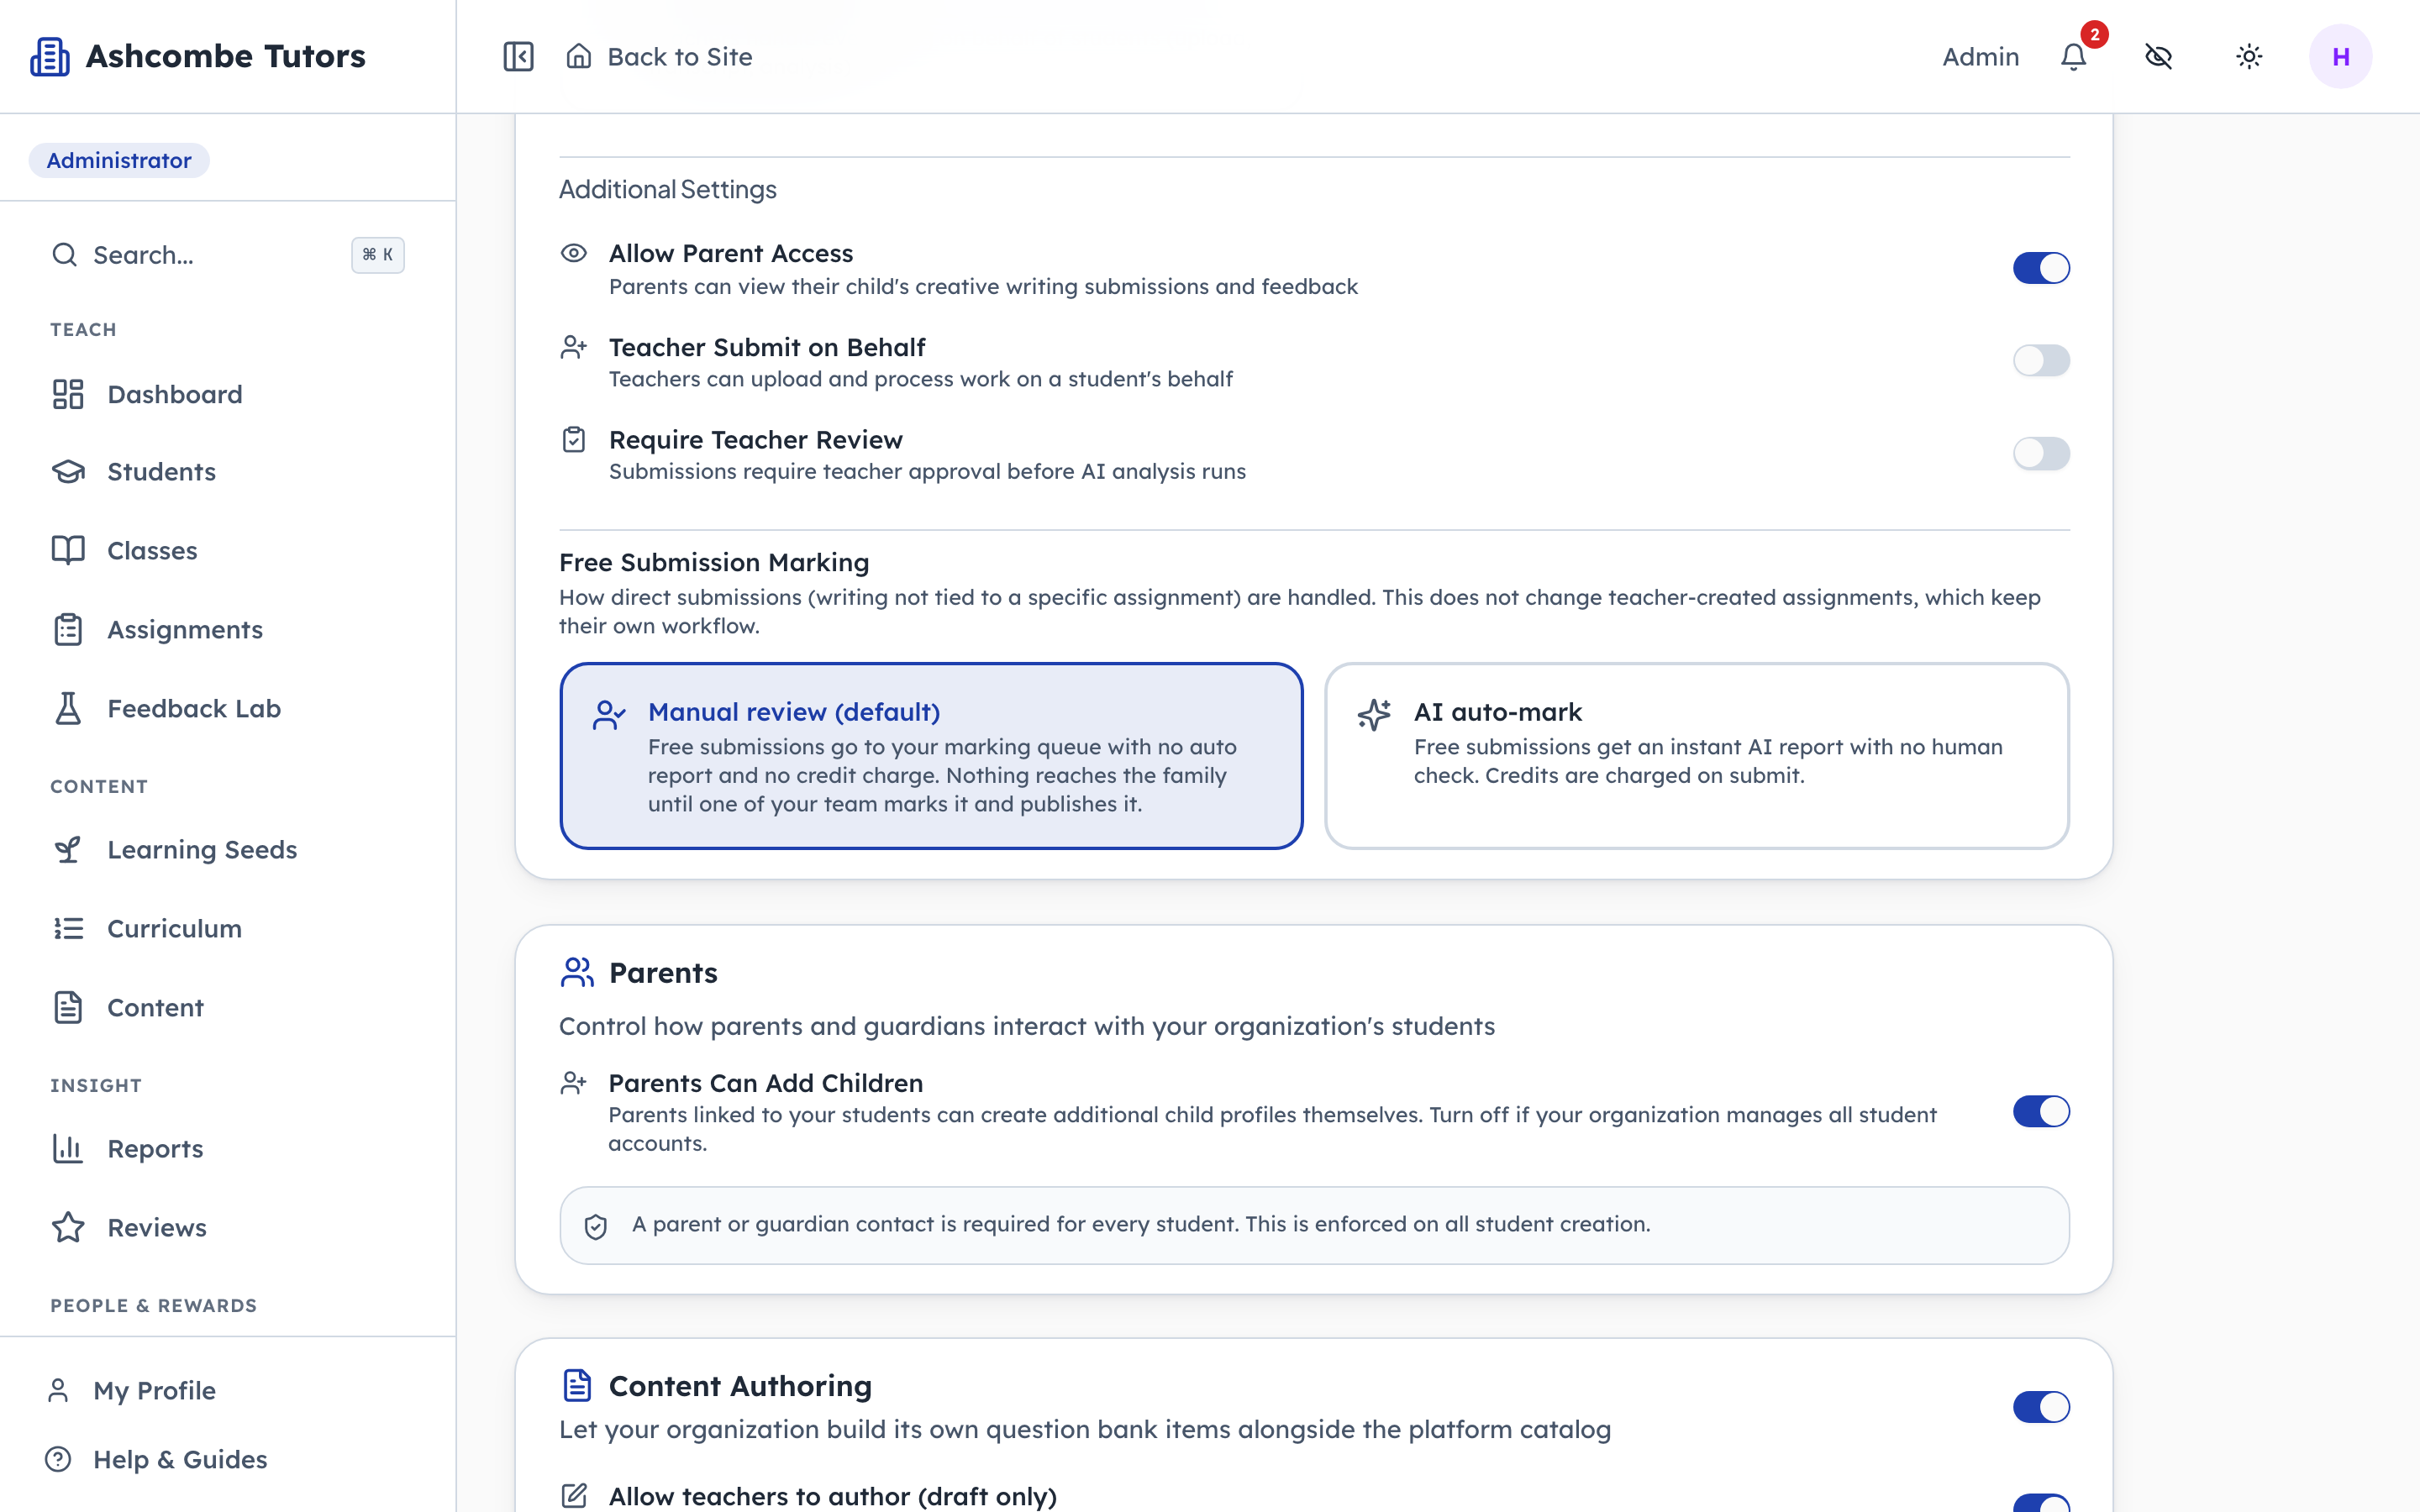Open the Assignments menu item

coord(228,629)
